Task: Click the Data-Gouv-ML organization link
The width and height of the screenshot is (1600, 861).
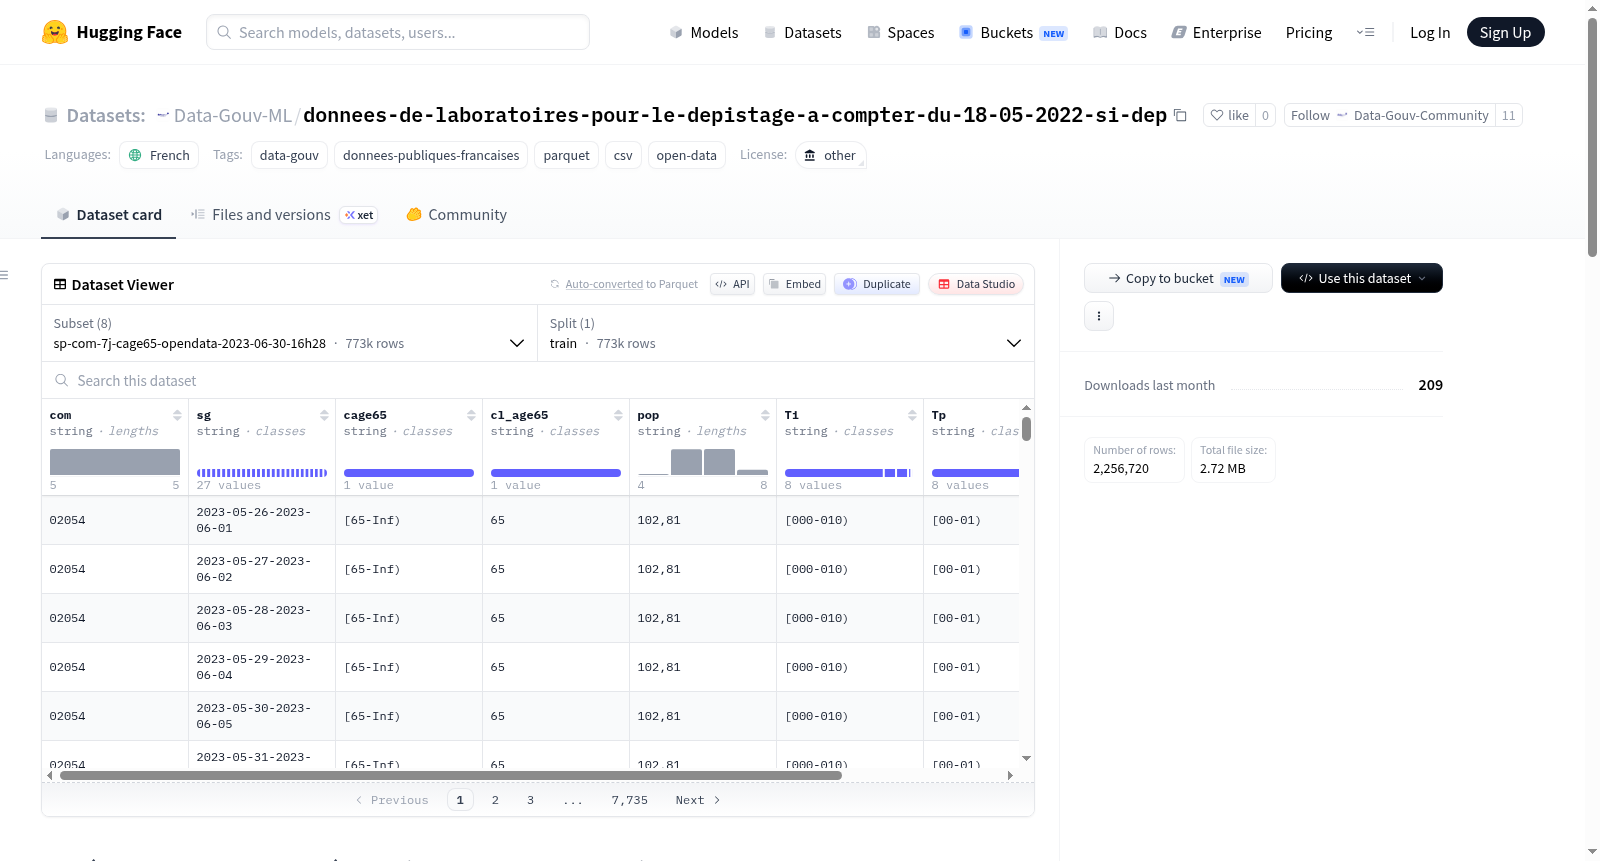Action: point(232,115)
